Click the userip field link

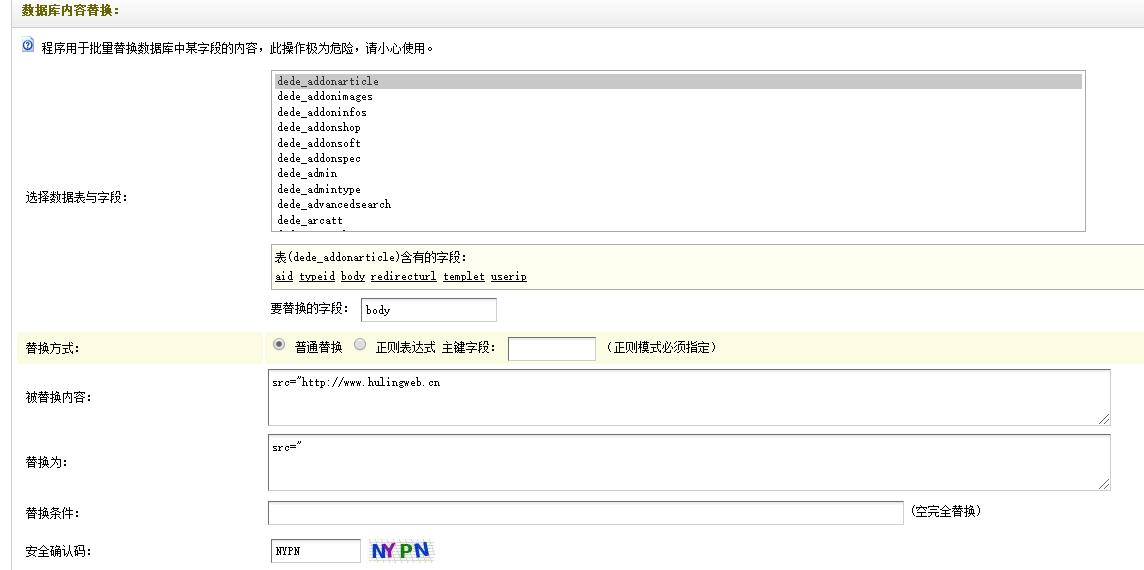tap(508, 277)
